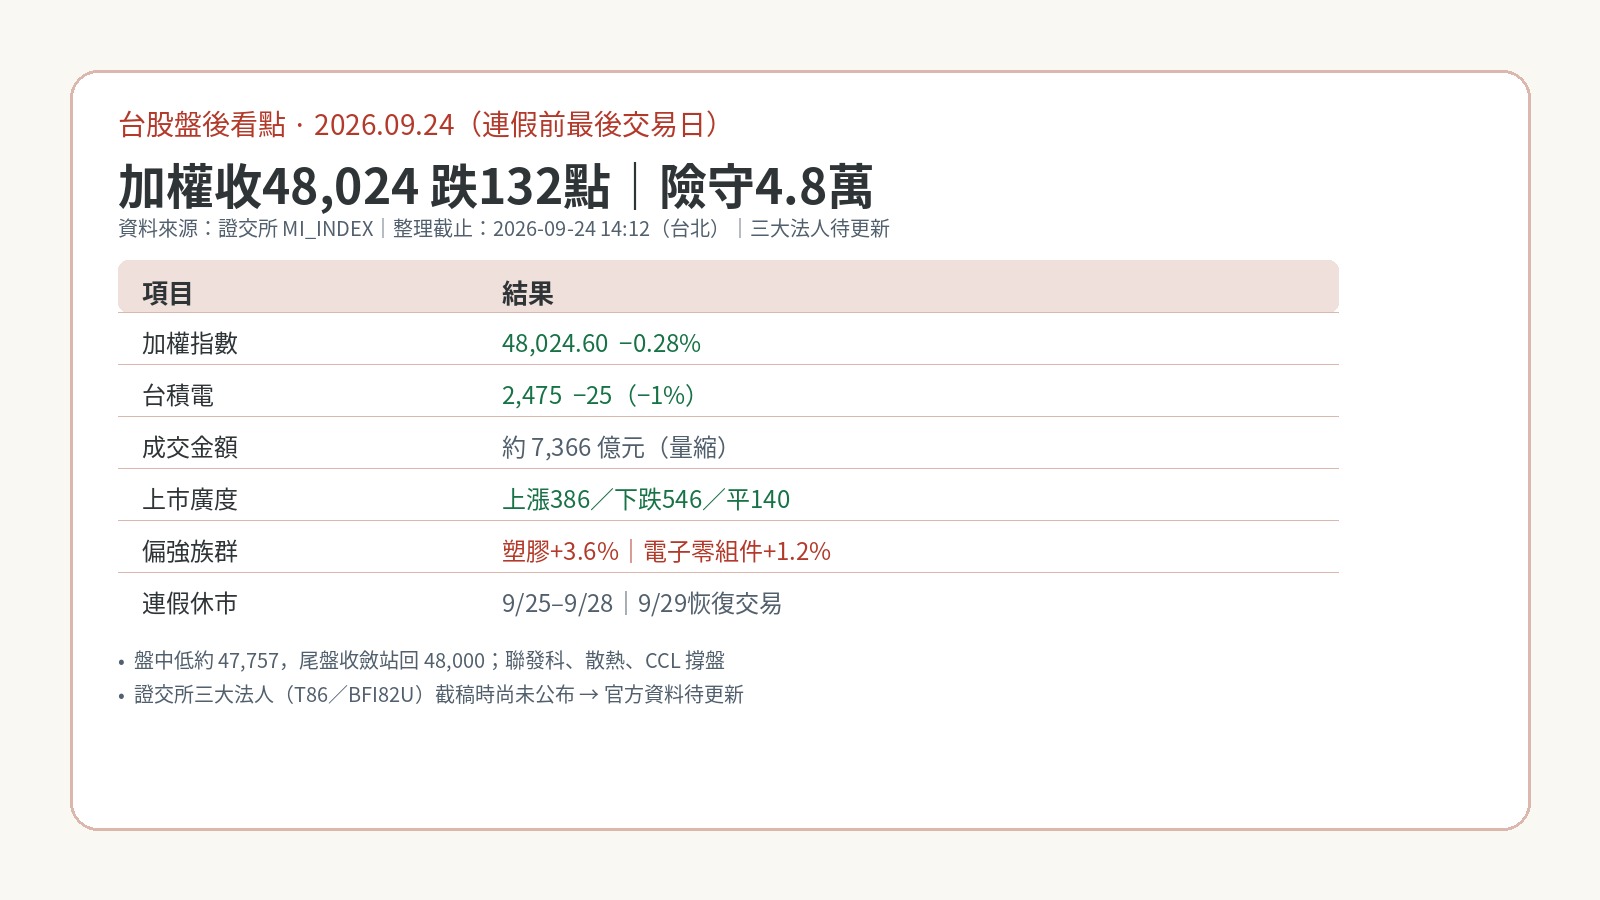Click the value '上漲386/下跌546/平140'
Screen dimensions: 1600x900
pos(646,499)
